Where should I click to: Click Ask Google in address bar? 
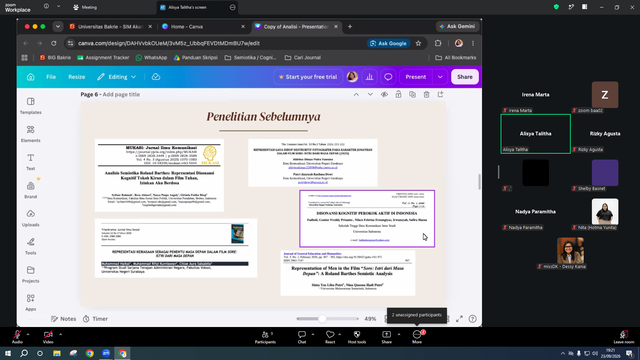[x=388, y=43]
